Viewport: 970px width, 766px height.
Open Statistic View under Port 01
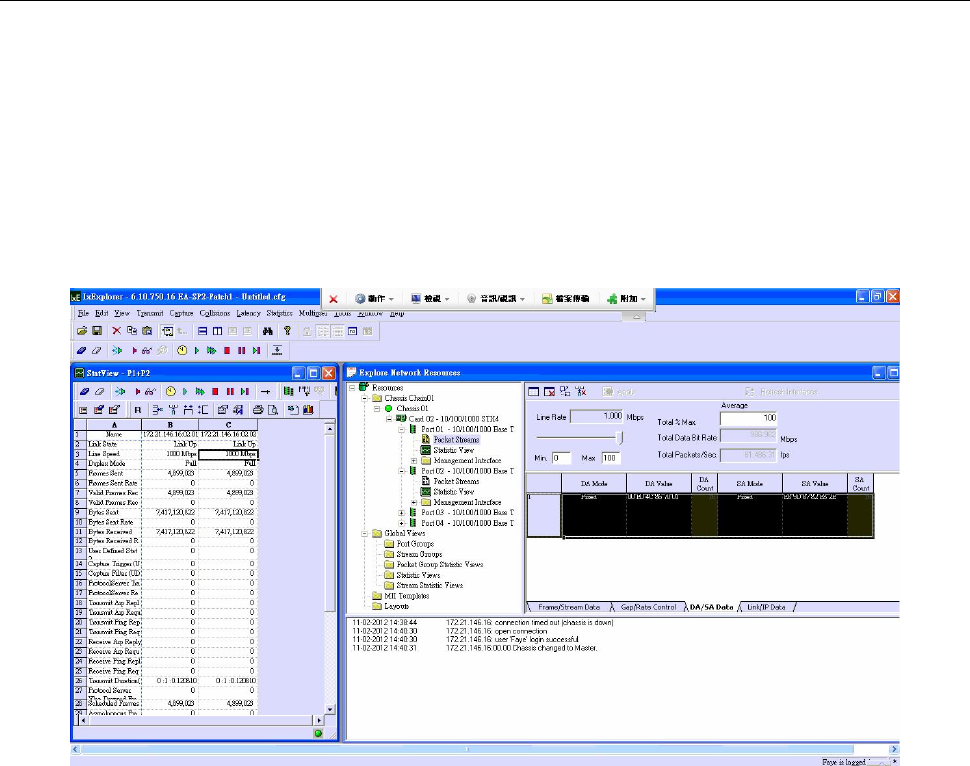tap(452, 449)
